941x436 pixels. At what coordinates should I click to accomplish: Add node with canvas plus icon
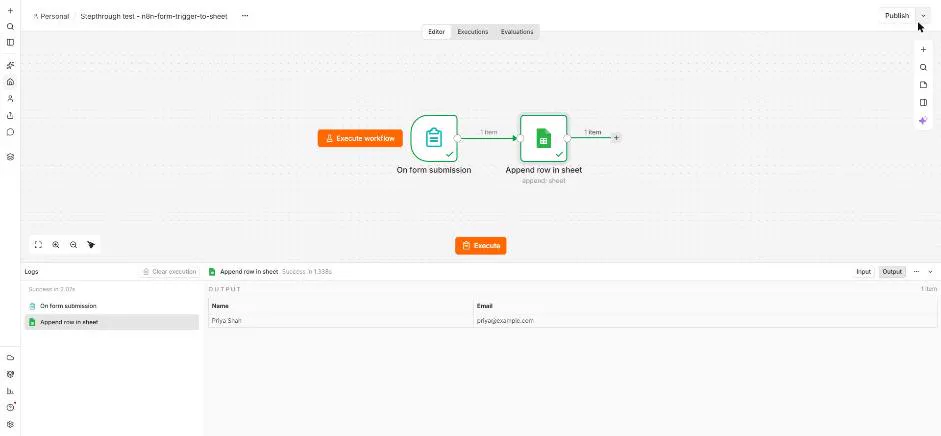coord(924,50)
